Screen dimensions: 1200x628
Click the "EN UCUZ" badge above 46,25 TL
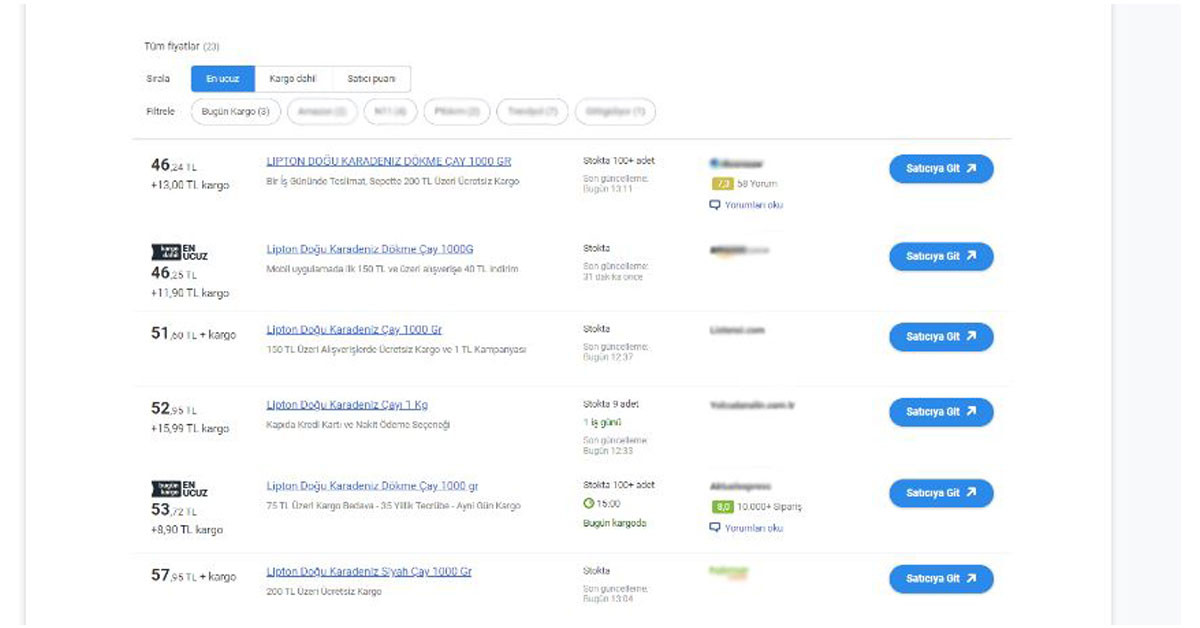point(180,252)
